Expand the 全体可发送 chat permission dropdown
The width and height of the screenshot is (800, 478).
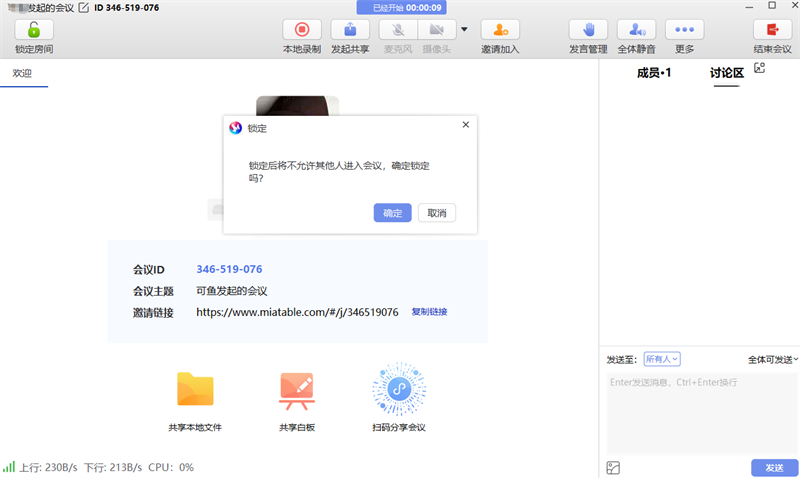point(772,359)
